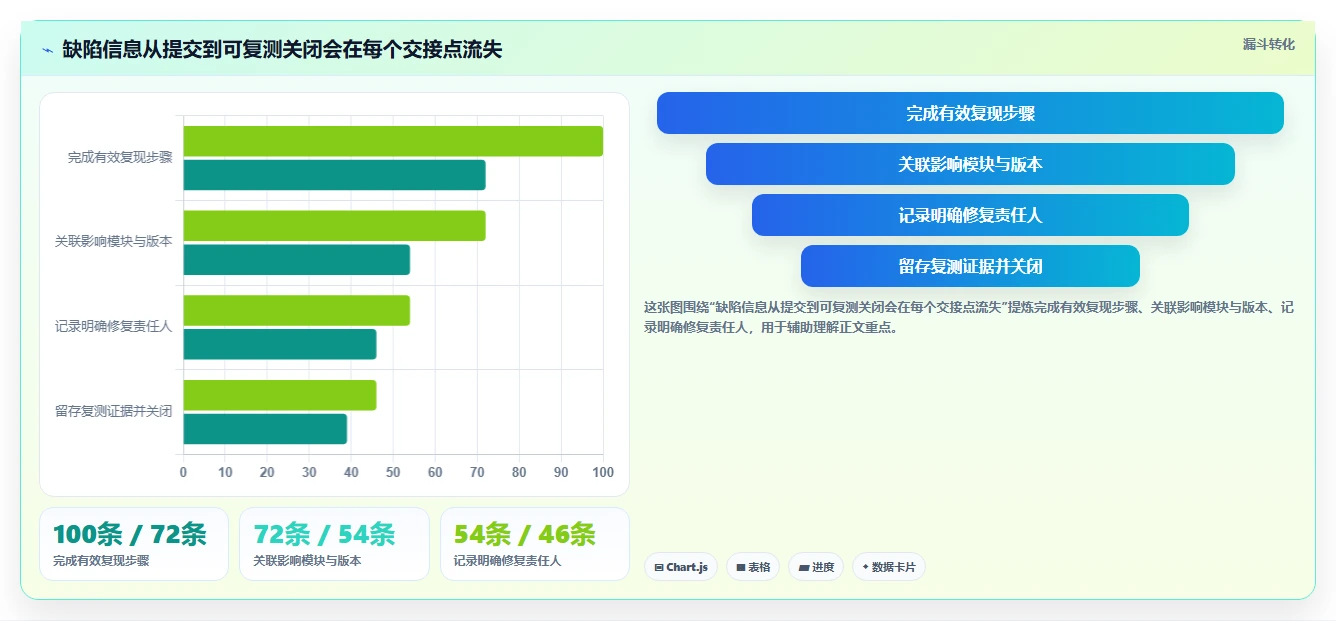Click the chart axis label 记录明确修复责任人
This screenshot has width=1336, height=621.
pos(114,326)
